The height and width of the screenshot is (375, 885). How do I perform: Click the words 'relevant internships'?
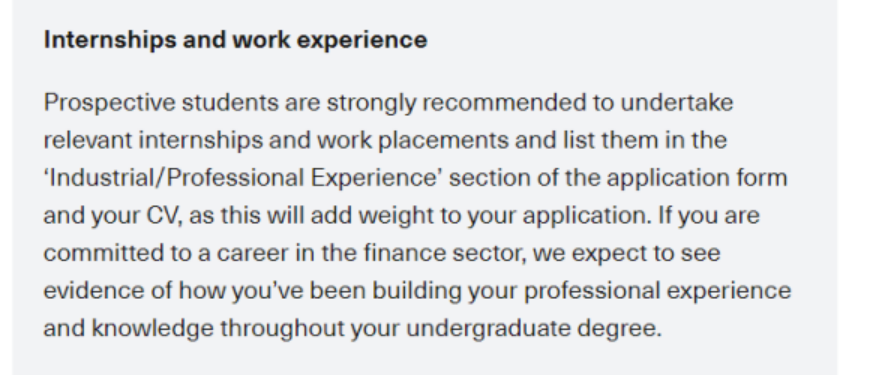153,141
